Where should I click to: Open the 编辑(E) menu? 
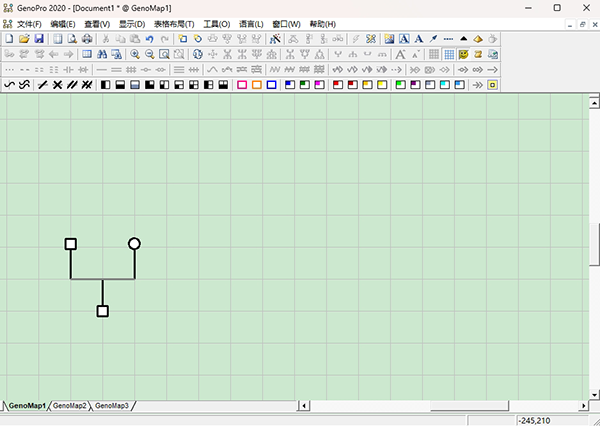pyautogui.click(x=63, y=24)
